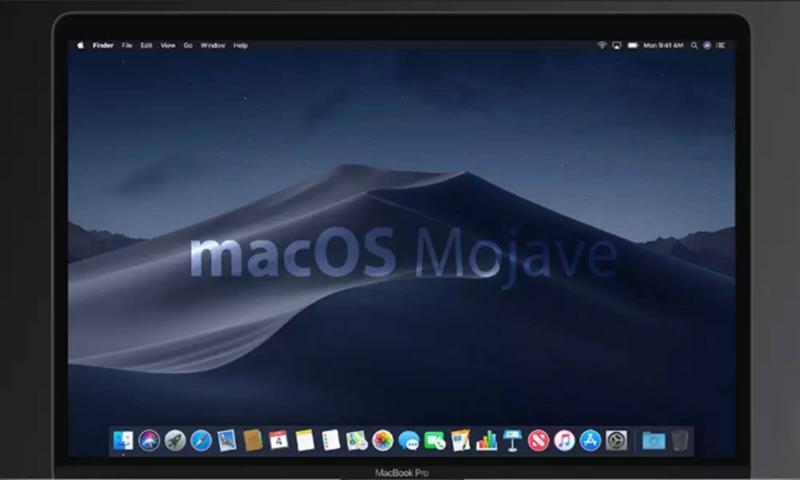Open System Preferences gear icon in Dock
This screenshot has height=480, width=800.
616,441
